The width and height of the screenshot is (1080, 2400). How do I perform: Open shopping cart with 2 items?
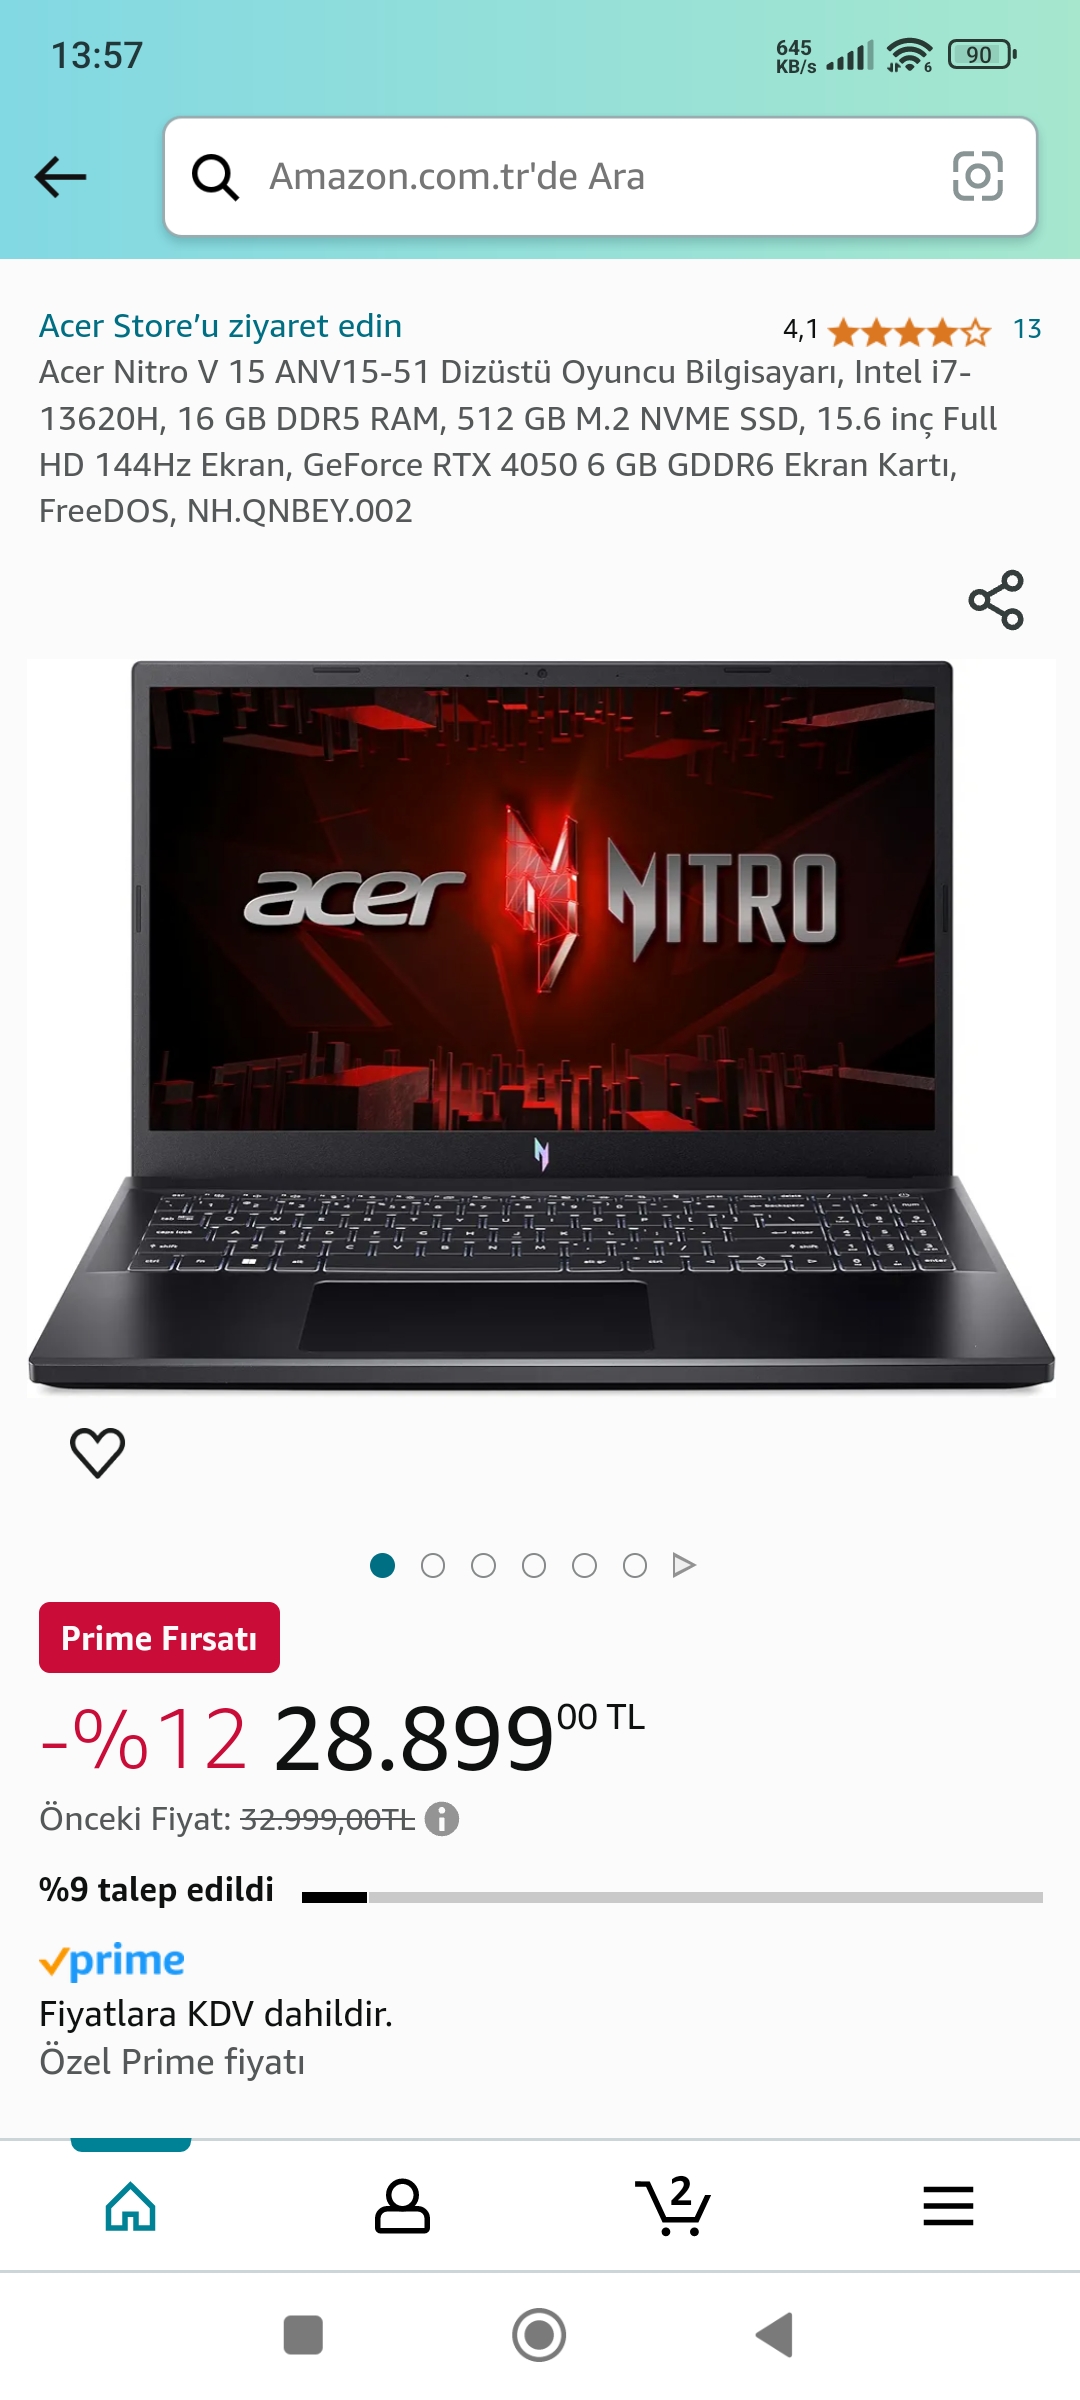click(x=673, y=2205)
